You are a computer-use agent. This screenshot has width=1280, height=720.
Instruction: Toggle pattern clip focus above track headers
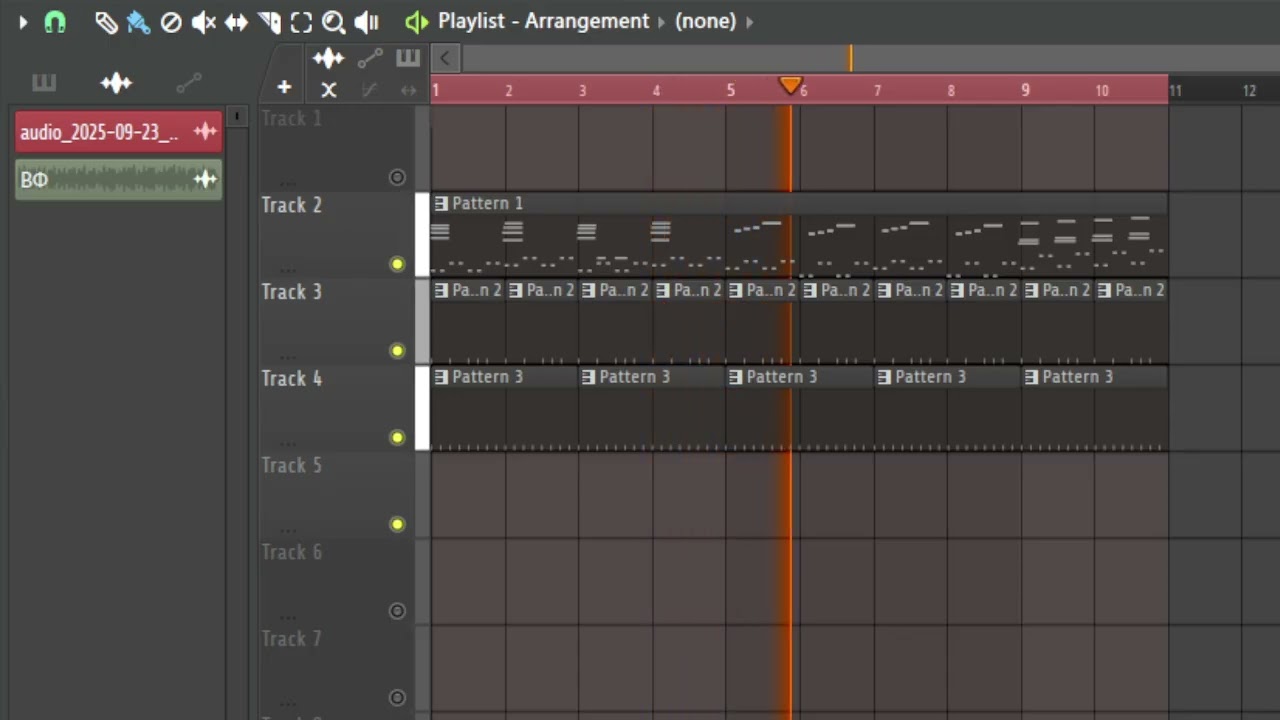[407, 58]
